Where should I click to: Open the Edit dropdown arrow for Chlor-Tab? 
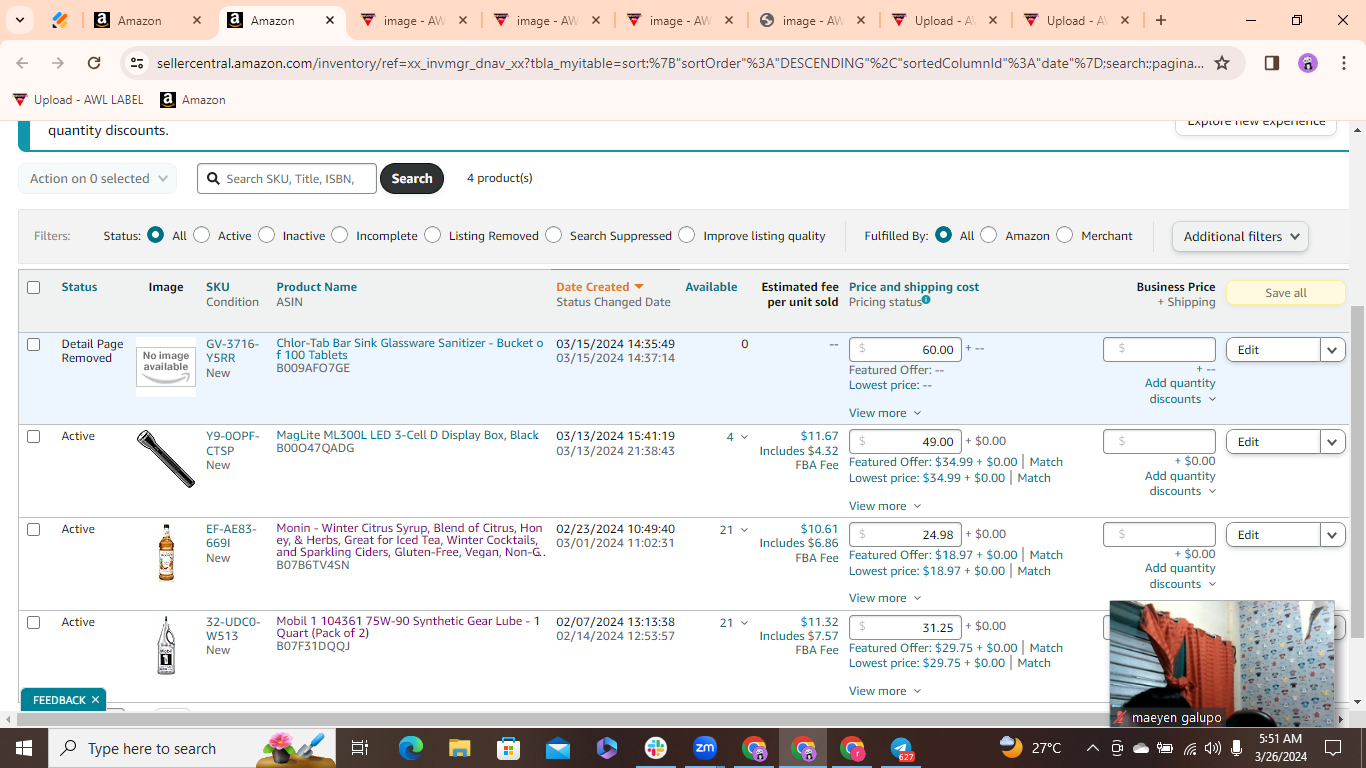tap(1333, 350)
